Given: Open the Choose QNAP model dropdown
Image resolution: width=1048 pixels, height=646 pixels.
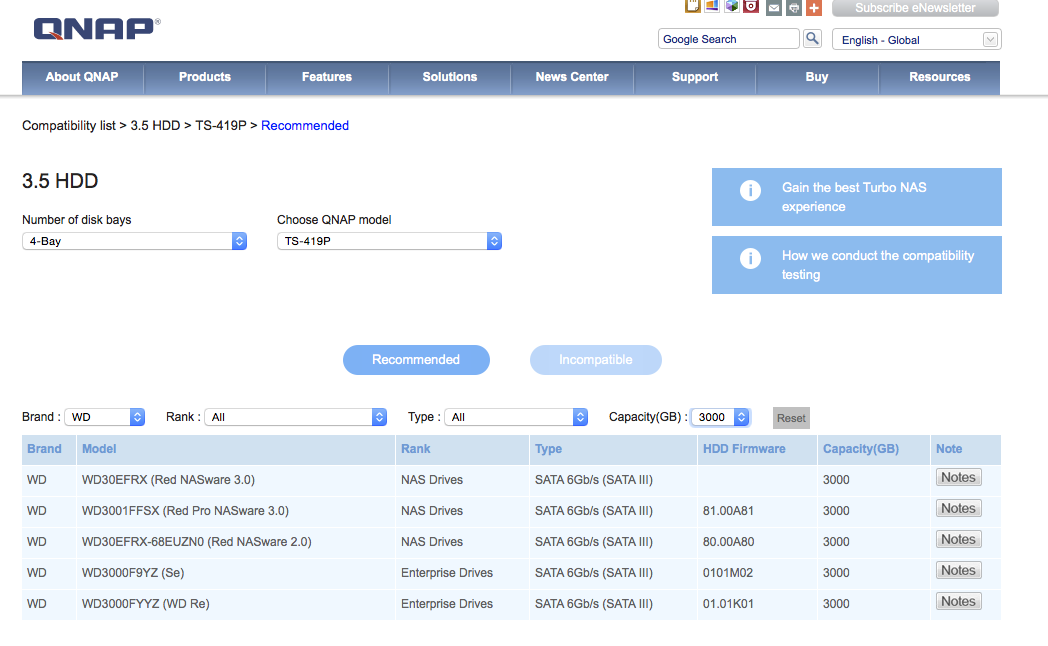Looking at the screenshot, I should (x=389, y=241).
